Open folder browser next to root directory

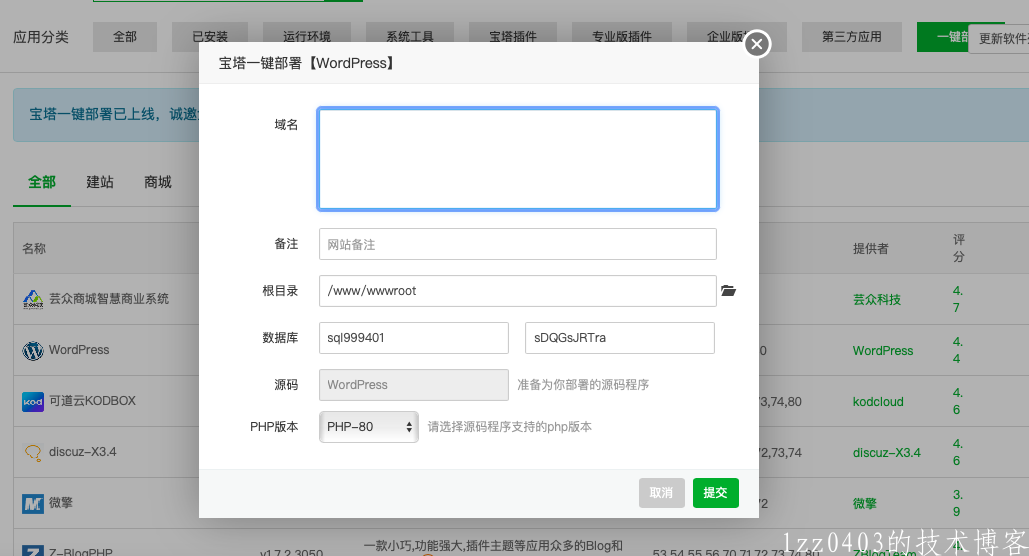coord(728,291)
